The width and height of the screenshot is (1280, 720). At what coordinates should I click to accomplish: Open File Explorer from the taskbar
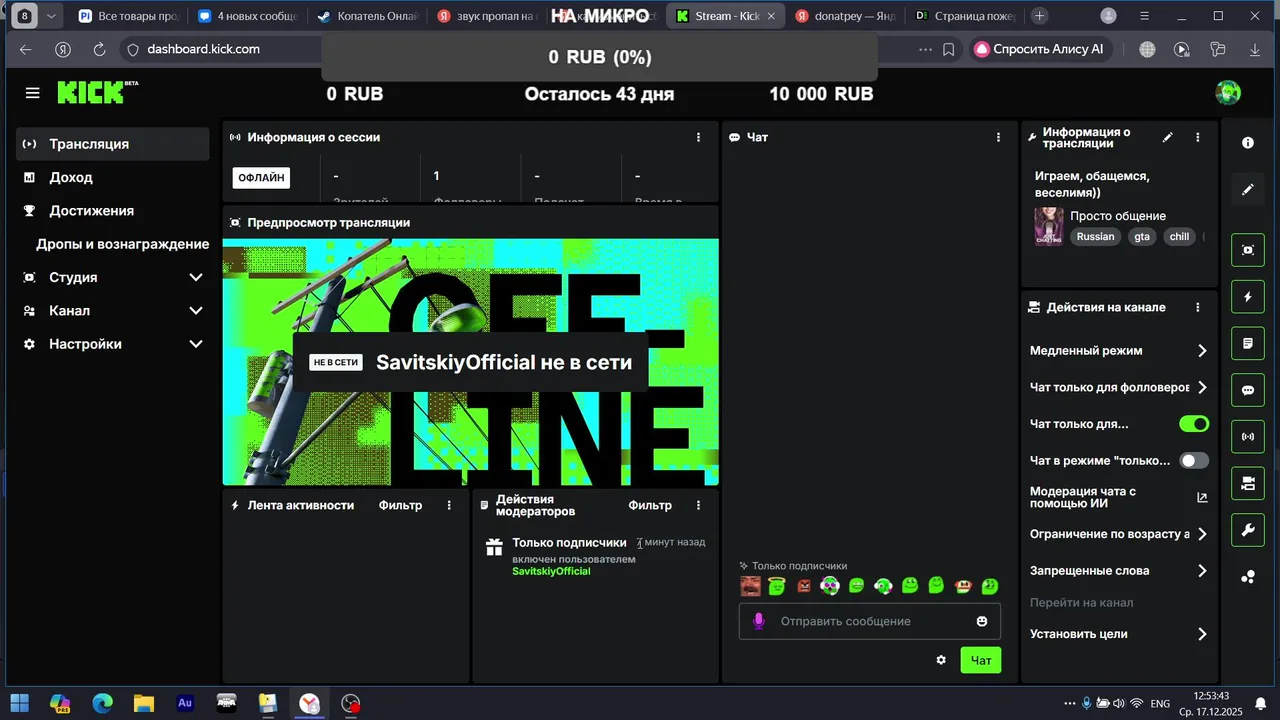144,704
